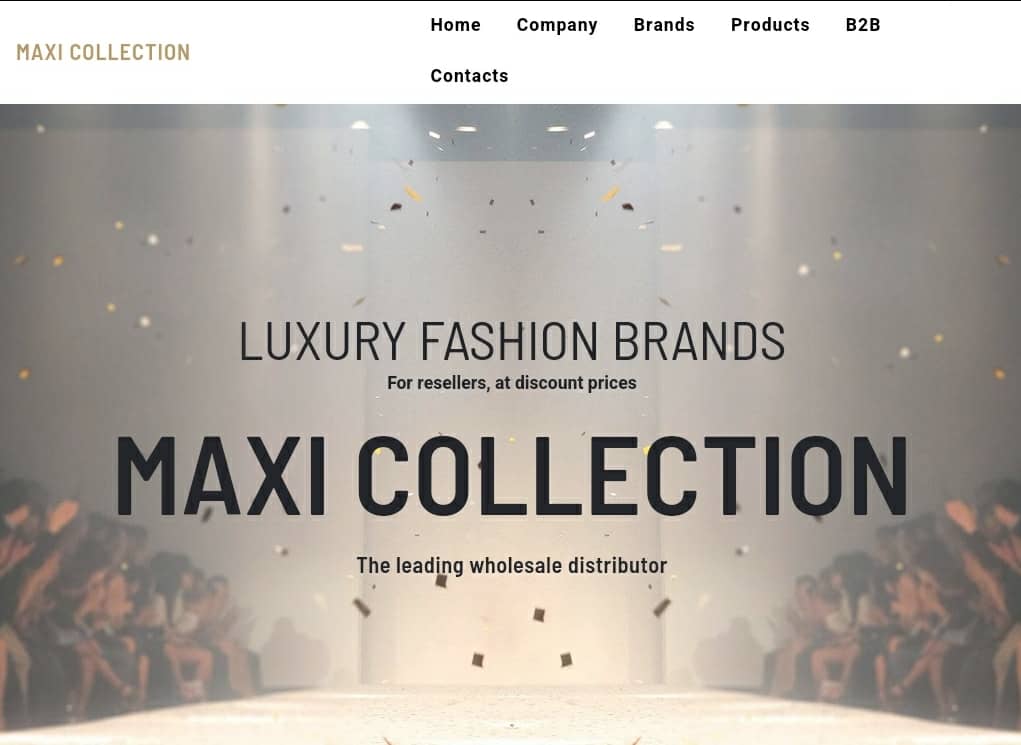Visit the B2B section link

click(x=863, y=25)
